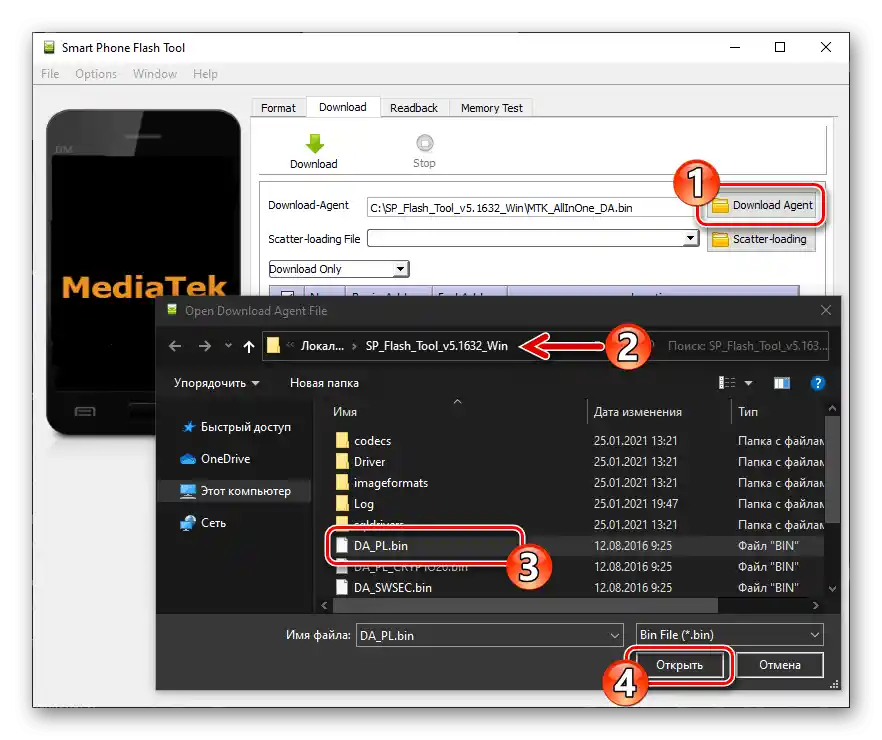Select the Log folder
882x740 pixels.
[x=363, y=504]
